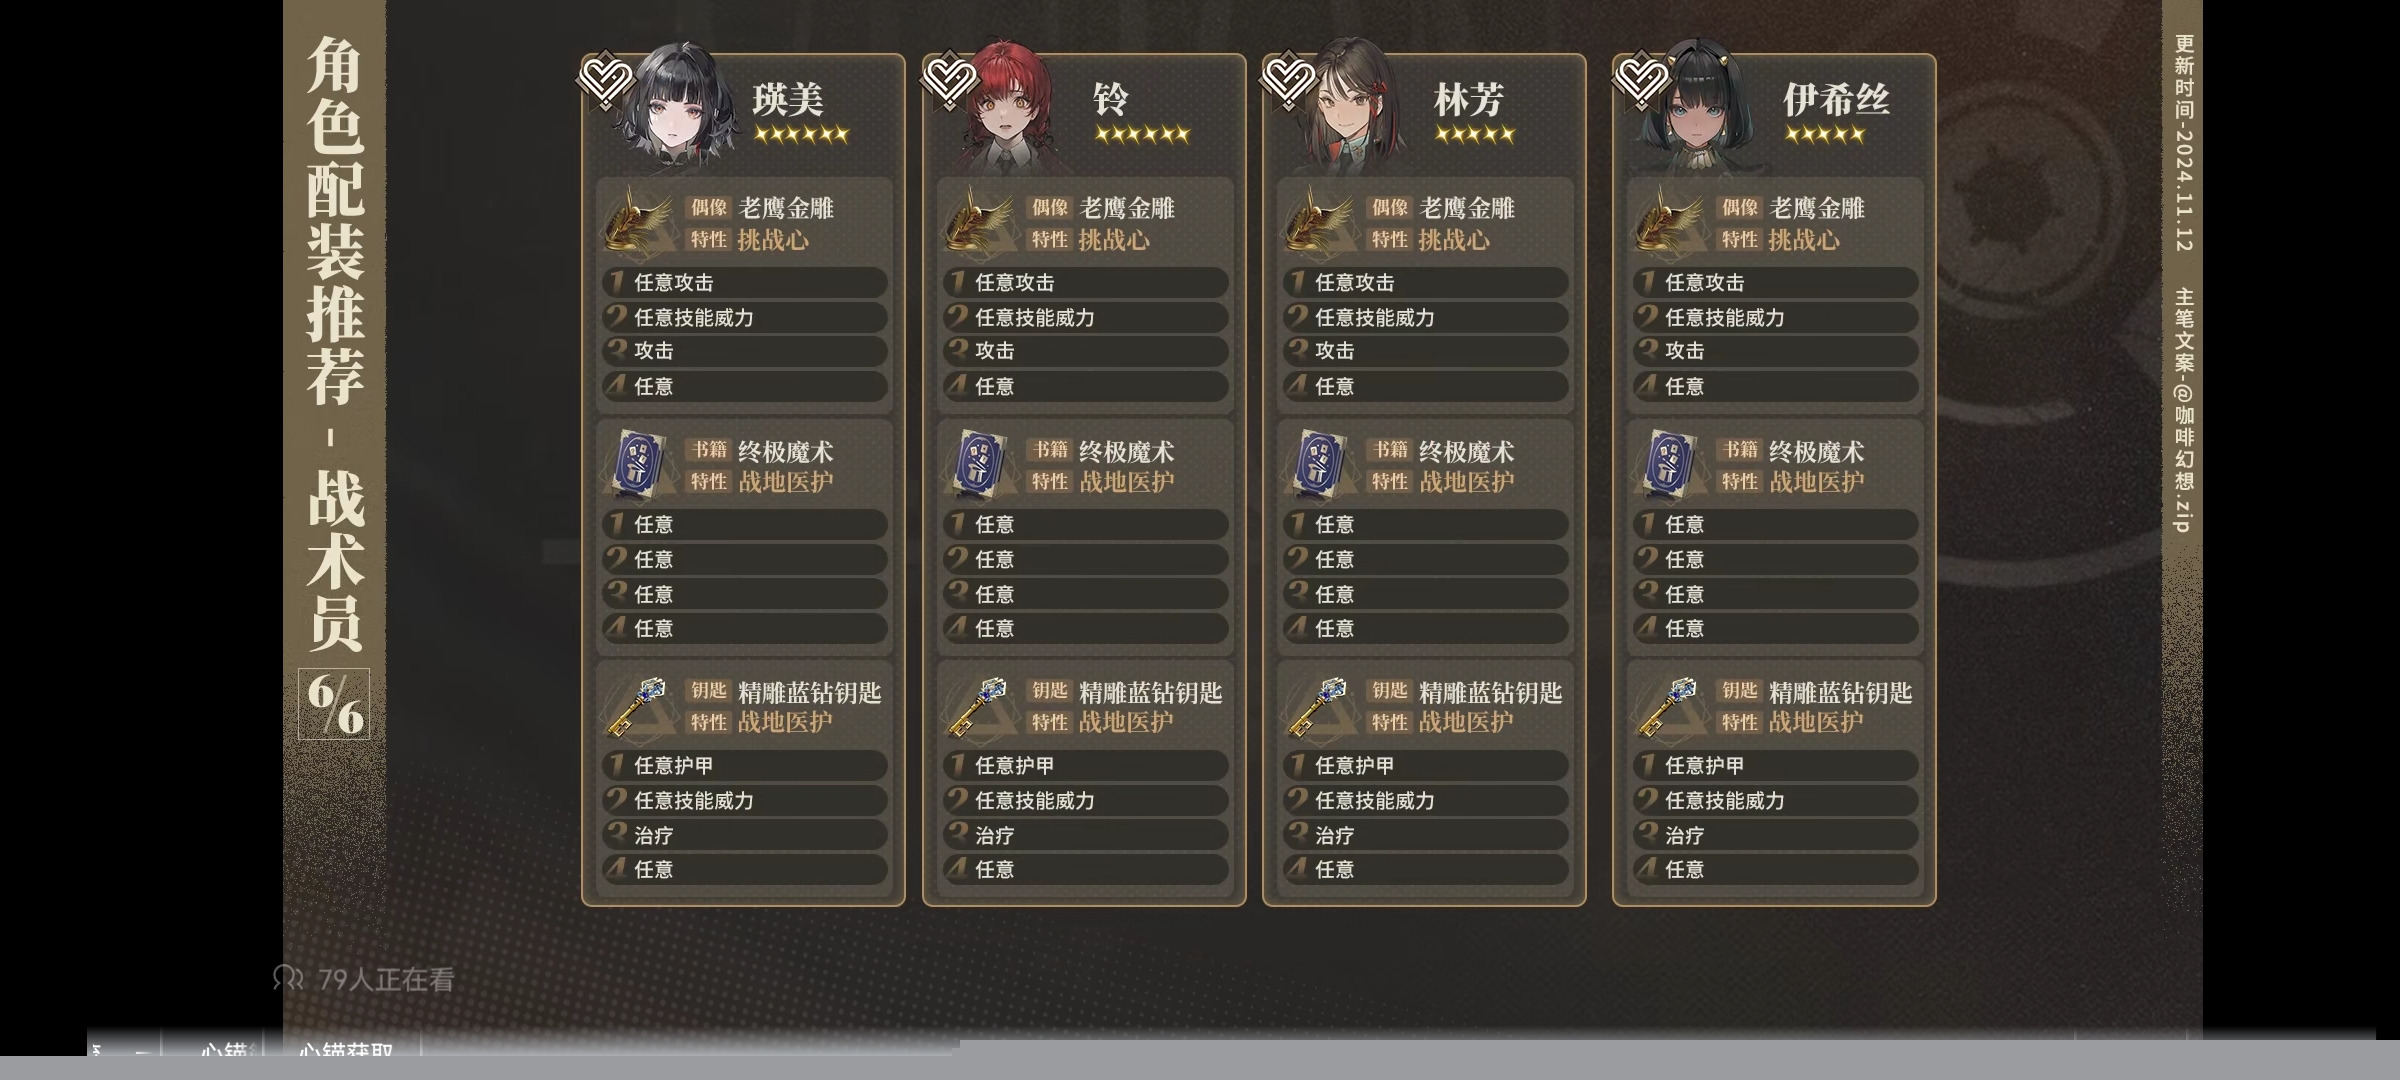Click 铃's 任意攻击 idol slot
2400x1080 pixels.
[1084, 283]
